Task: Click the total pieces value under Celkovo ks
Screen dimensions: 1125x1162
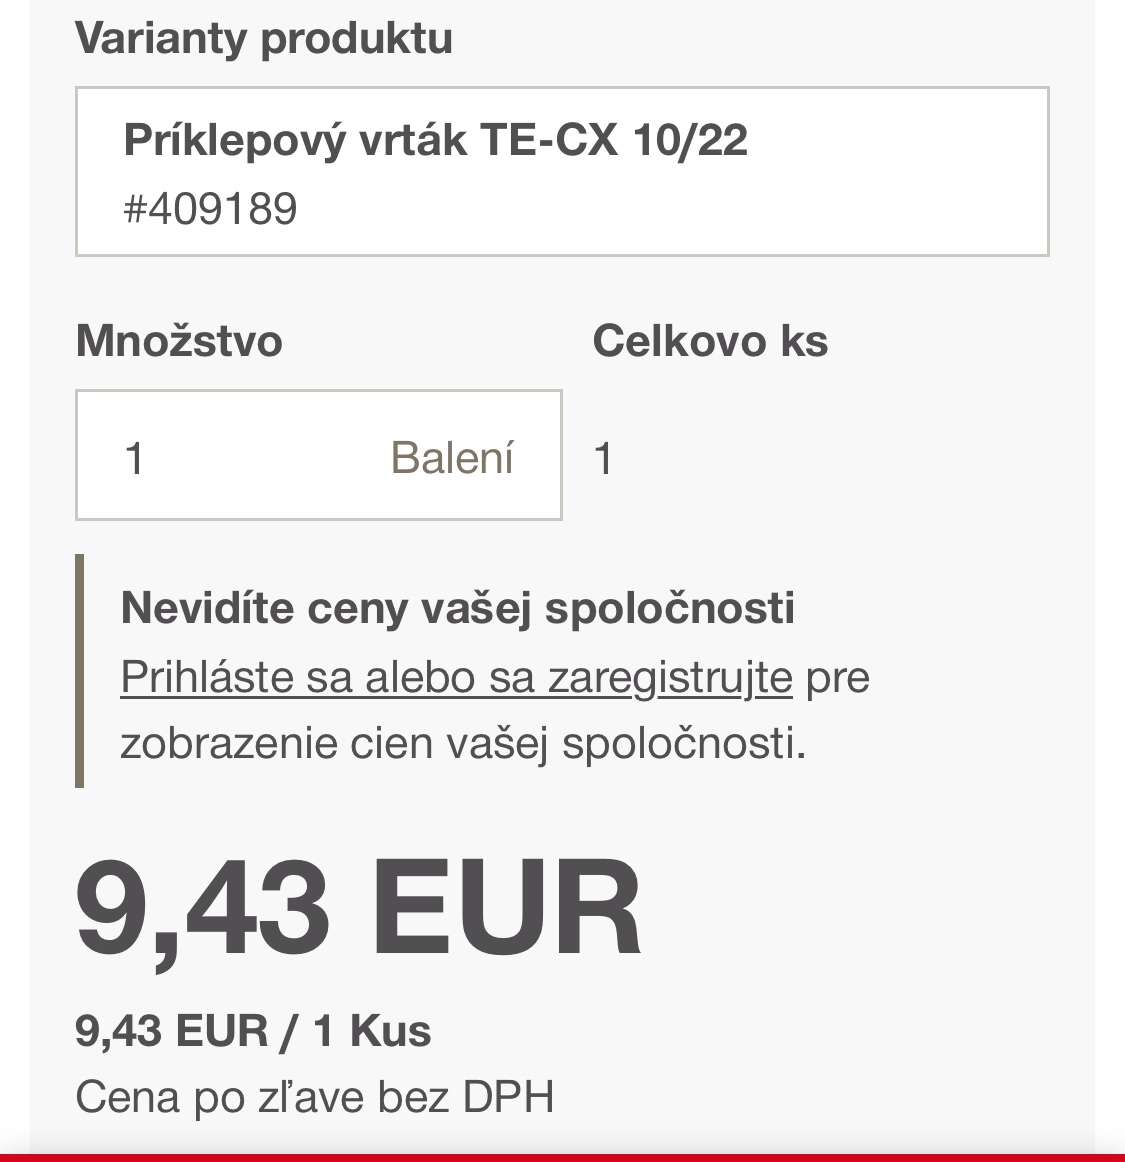Action: [x=603, y=459]
